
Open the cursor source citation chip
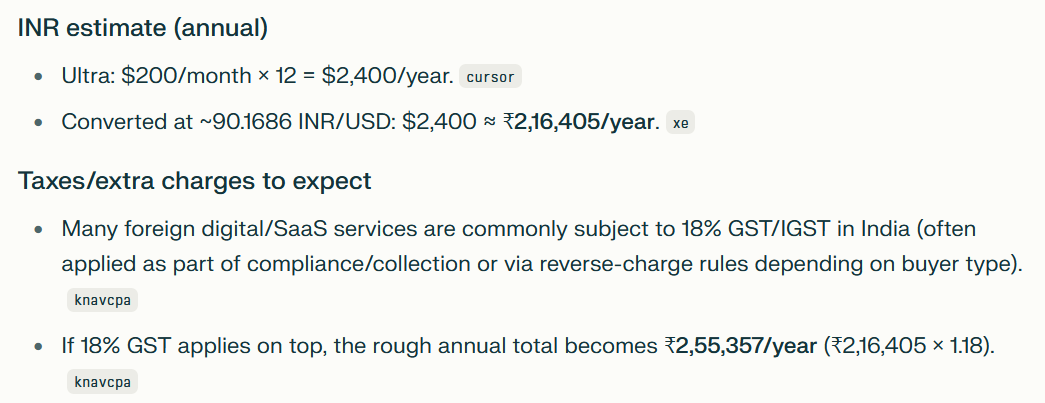[490, 76]
